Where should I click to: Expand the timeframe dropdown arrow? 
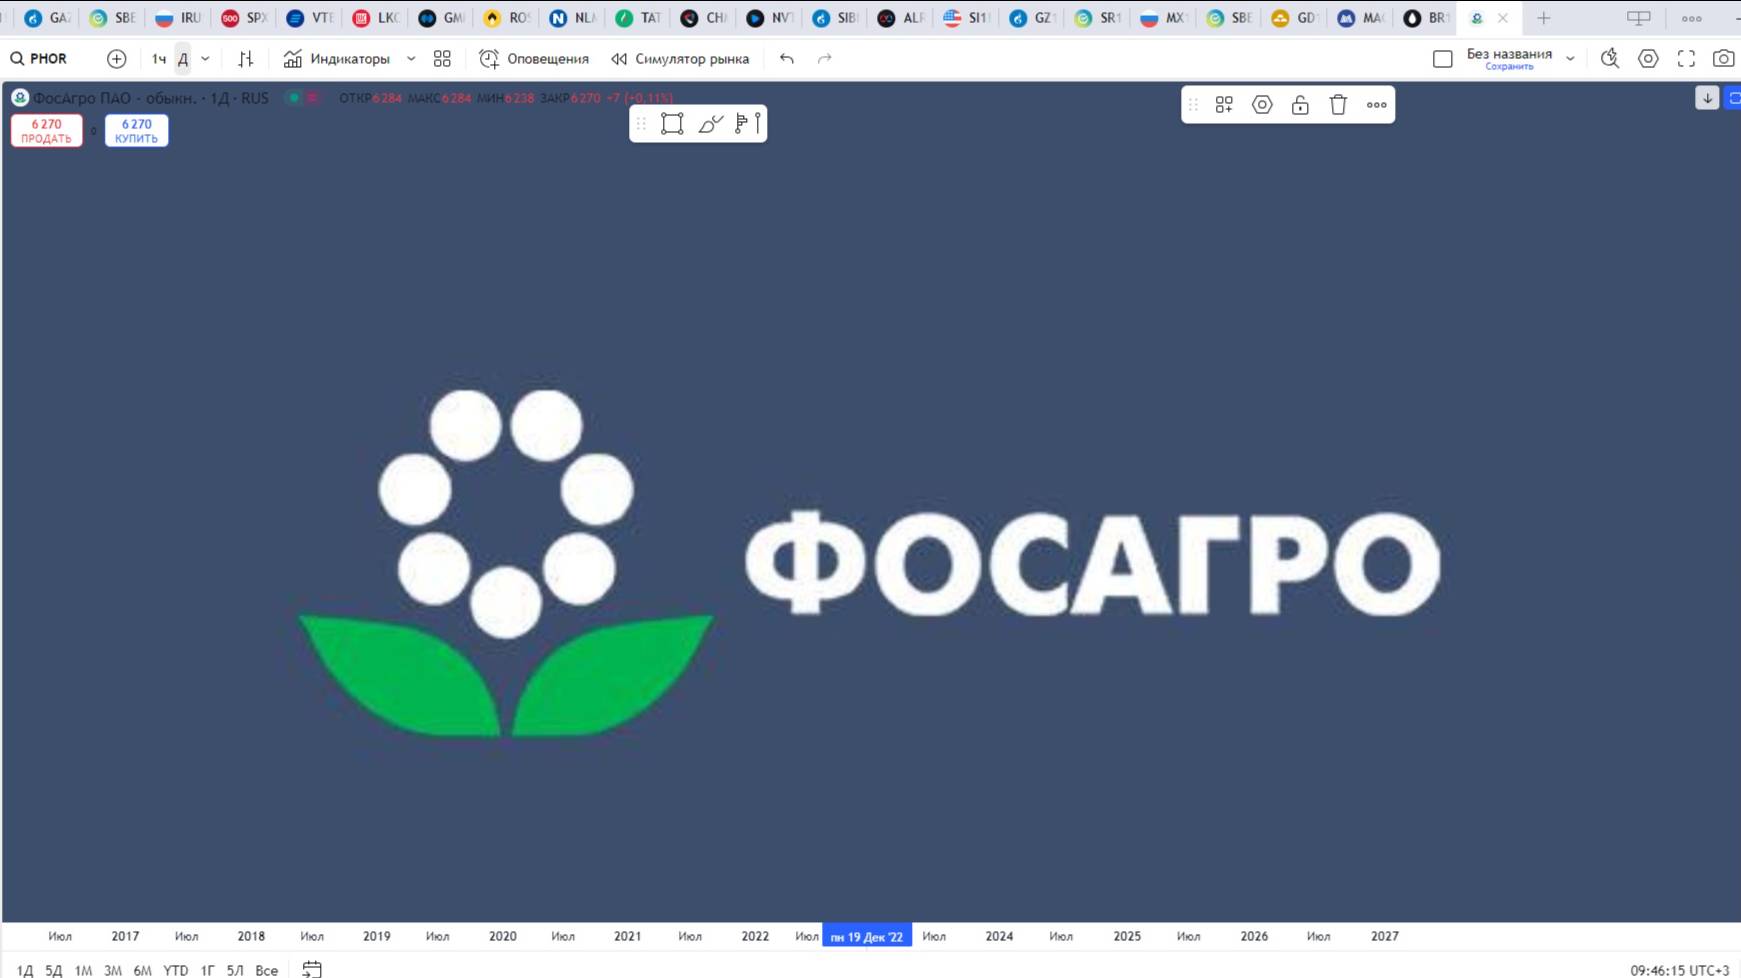(x=206, y=59)
